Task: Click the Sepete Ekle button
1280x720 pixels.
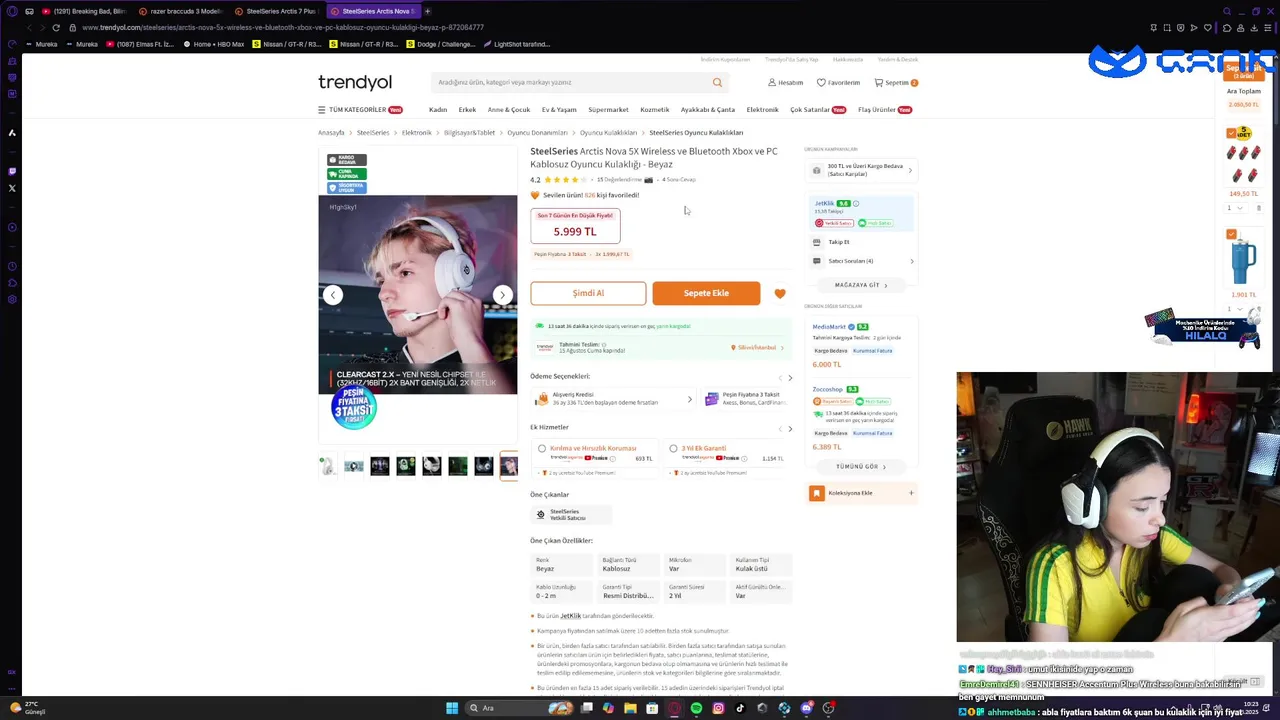Action: pyautogui.click(x=706, y=293)
